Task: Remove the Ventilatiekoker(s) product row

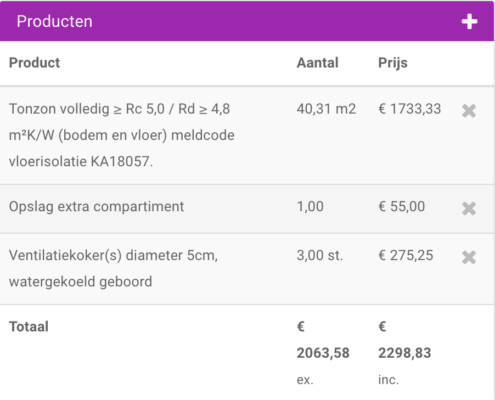Action: pos(469,257)
